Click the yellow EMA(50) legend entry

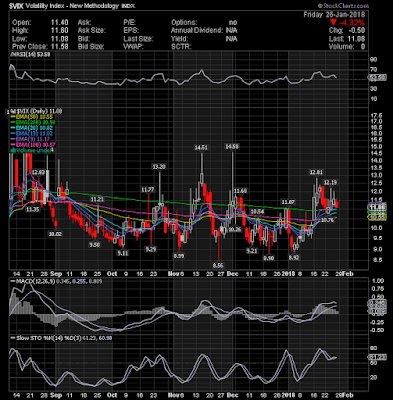pyautogui.click(x=32, y=117)
